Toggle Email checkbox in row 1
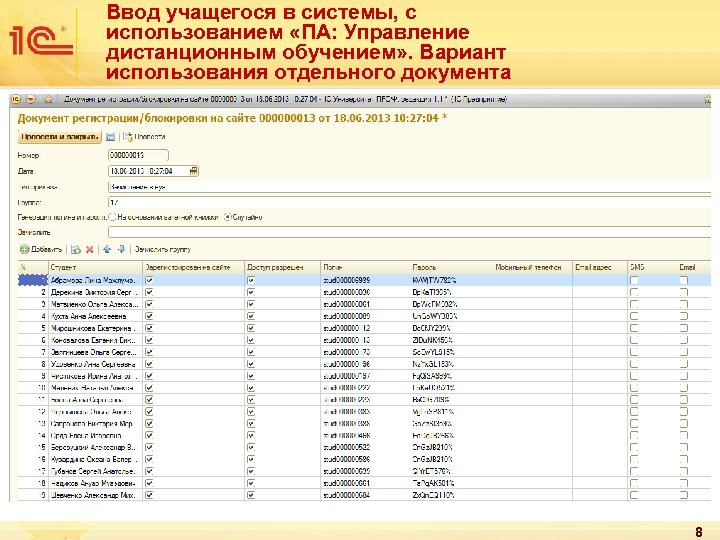The width and height of the screenshot is (720, 540). tap(684, 280)
